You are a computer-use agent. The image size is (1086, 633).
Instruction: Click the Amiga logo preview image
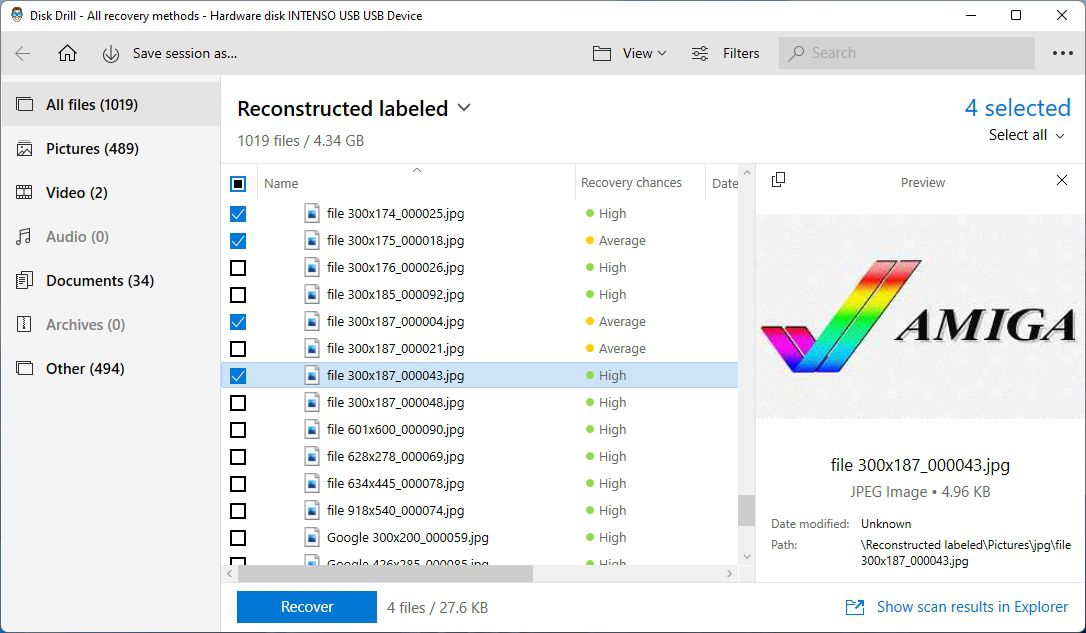920,317
